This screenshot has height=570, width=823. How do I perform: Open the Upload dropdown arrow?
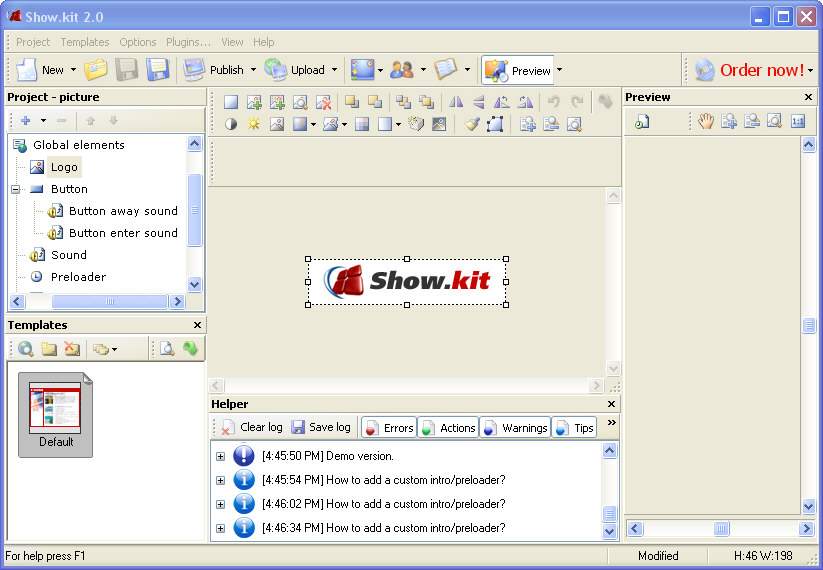tap(334, 70)
